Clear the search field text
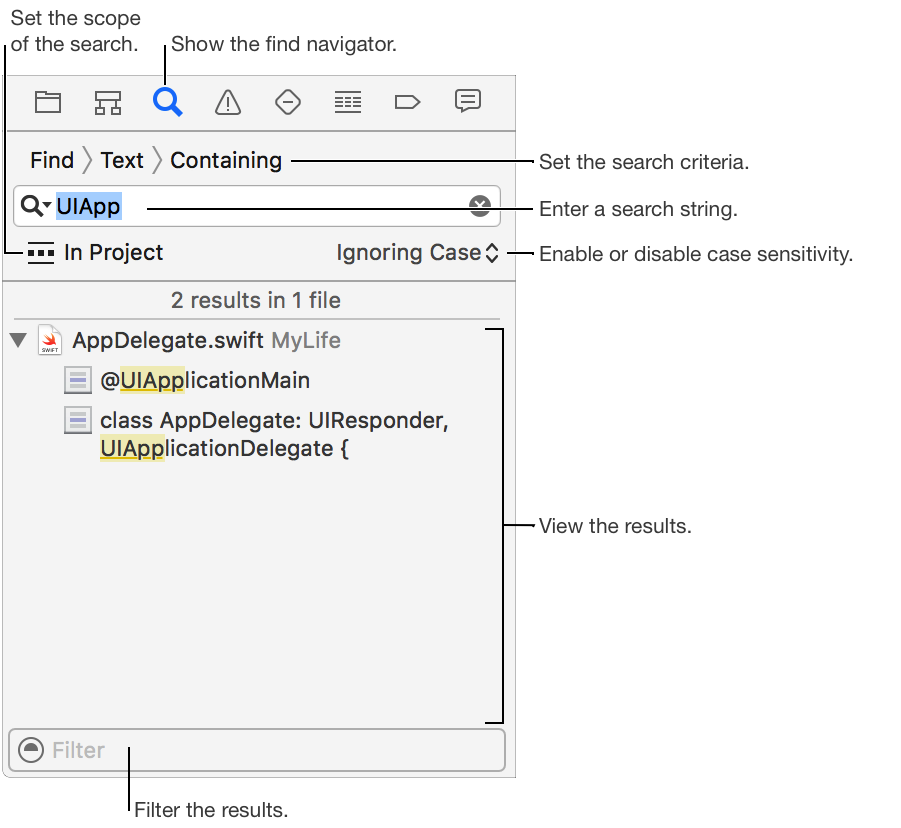 coord(480,206)
